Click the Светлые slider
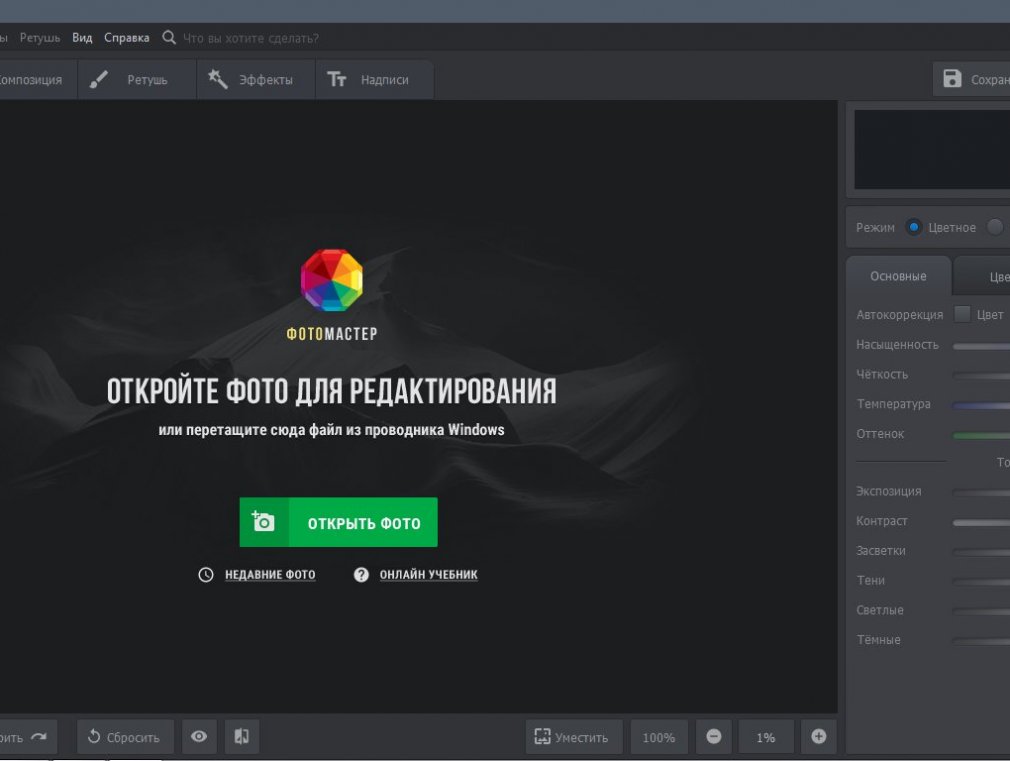 (982, 612)
